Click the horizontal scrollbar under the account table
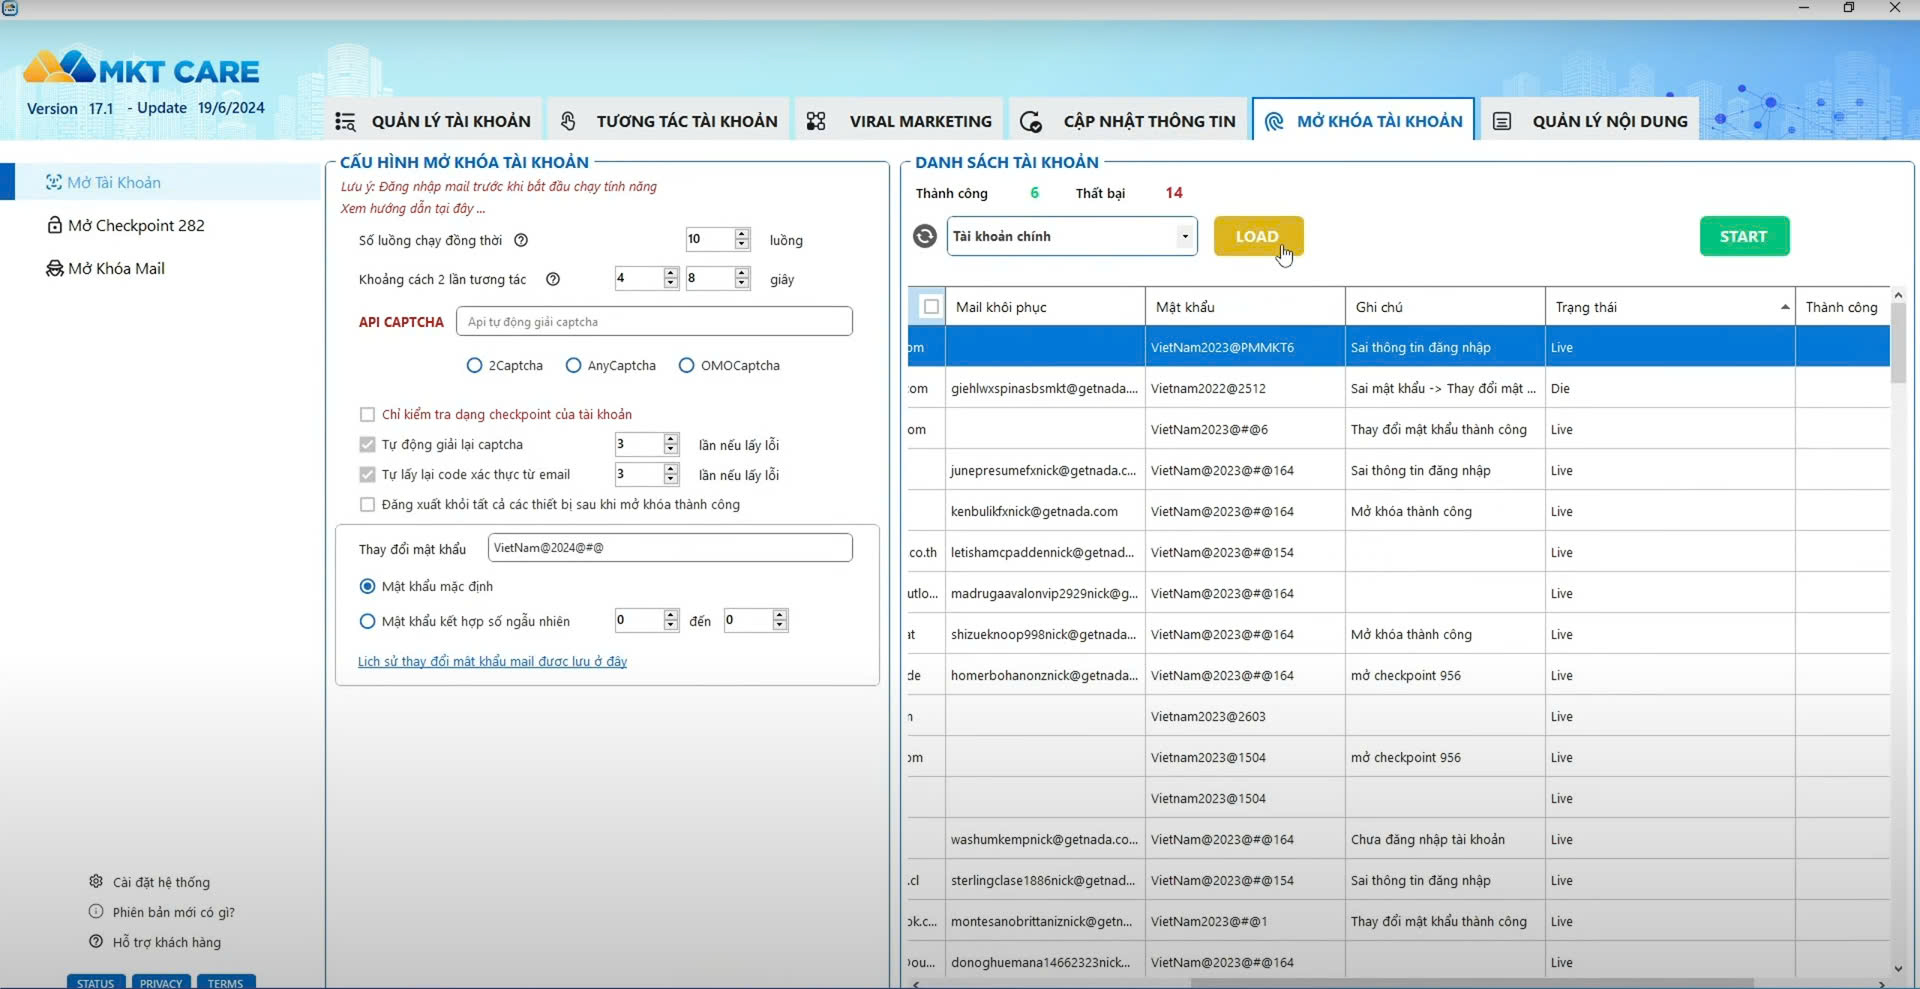 click(x=1471, y=983)
